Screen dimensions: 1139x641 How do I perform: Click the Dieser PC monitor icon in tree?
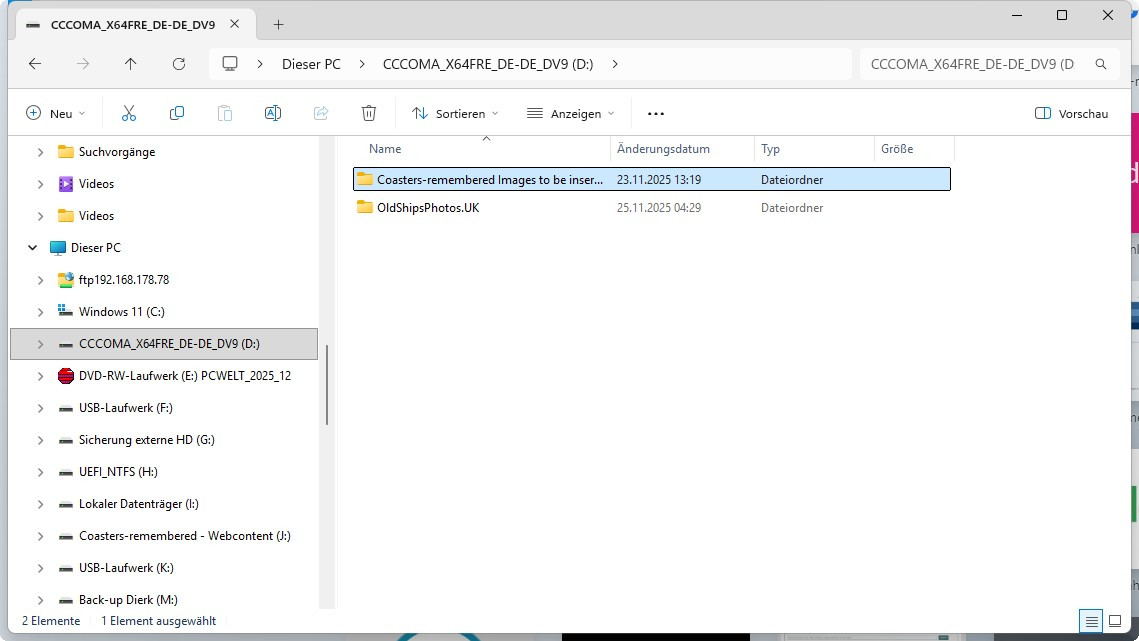(57, 248)
